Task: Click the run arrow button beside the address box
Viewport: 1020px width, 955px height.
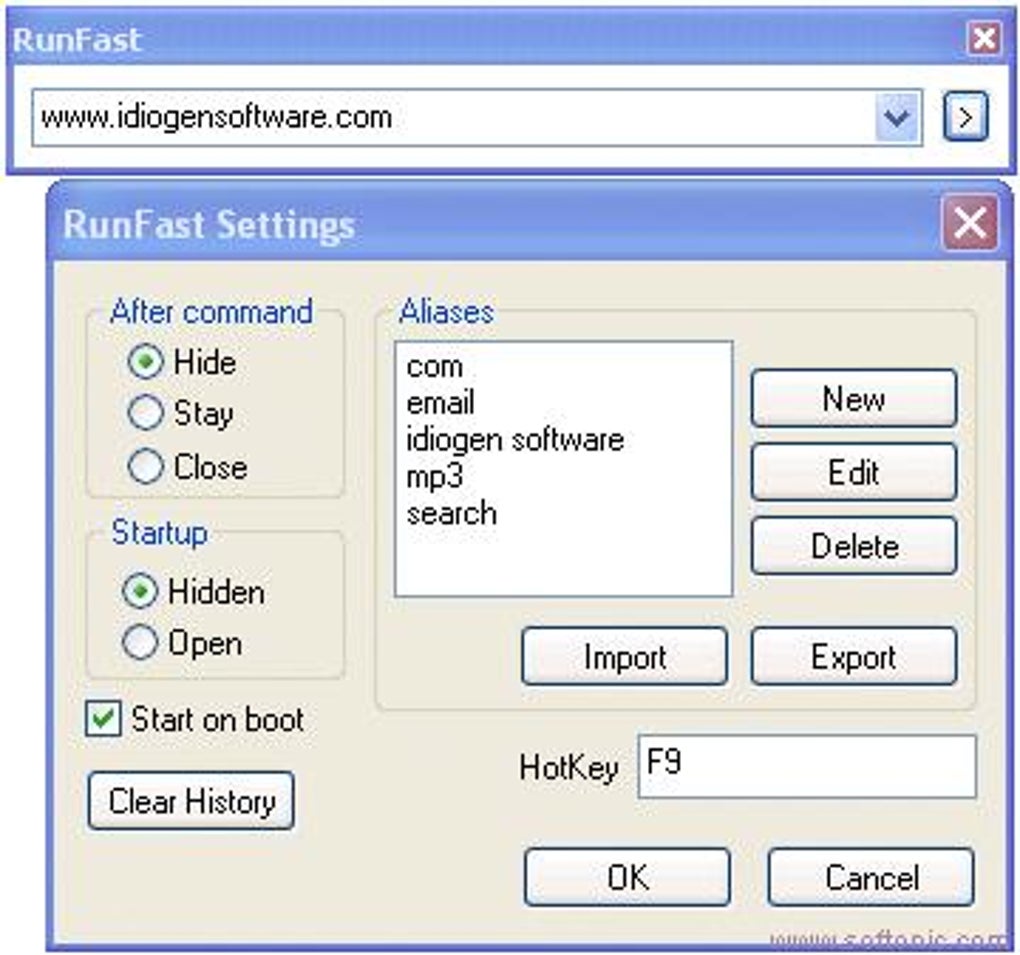Action: tap(965, 119)
